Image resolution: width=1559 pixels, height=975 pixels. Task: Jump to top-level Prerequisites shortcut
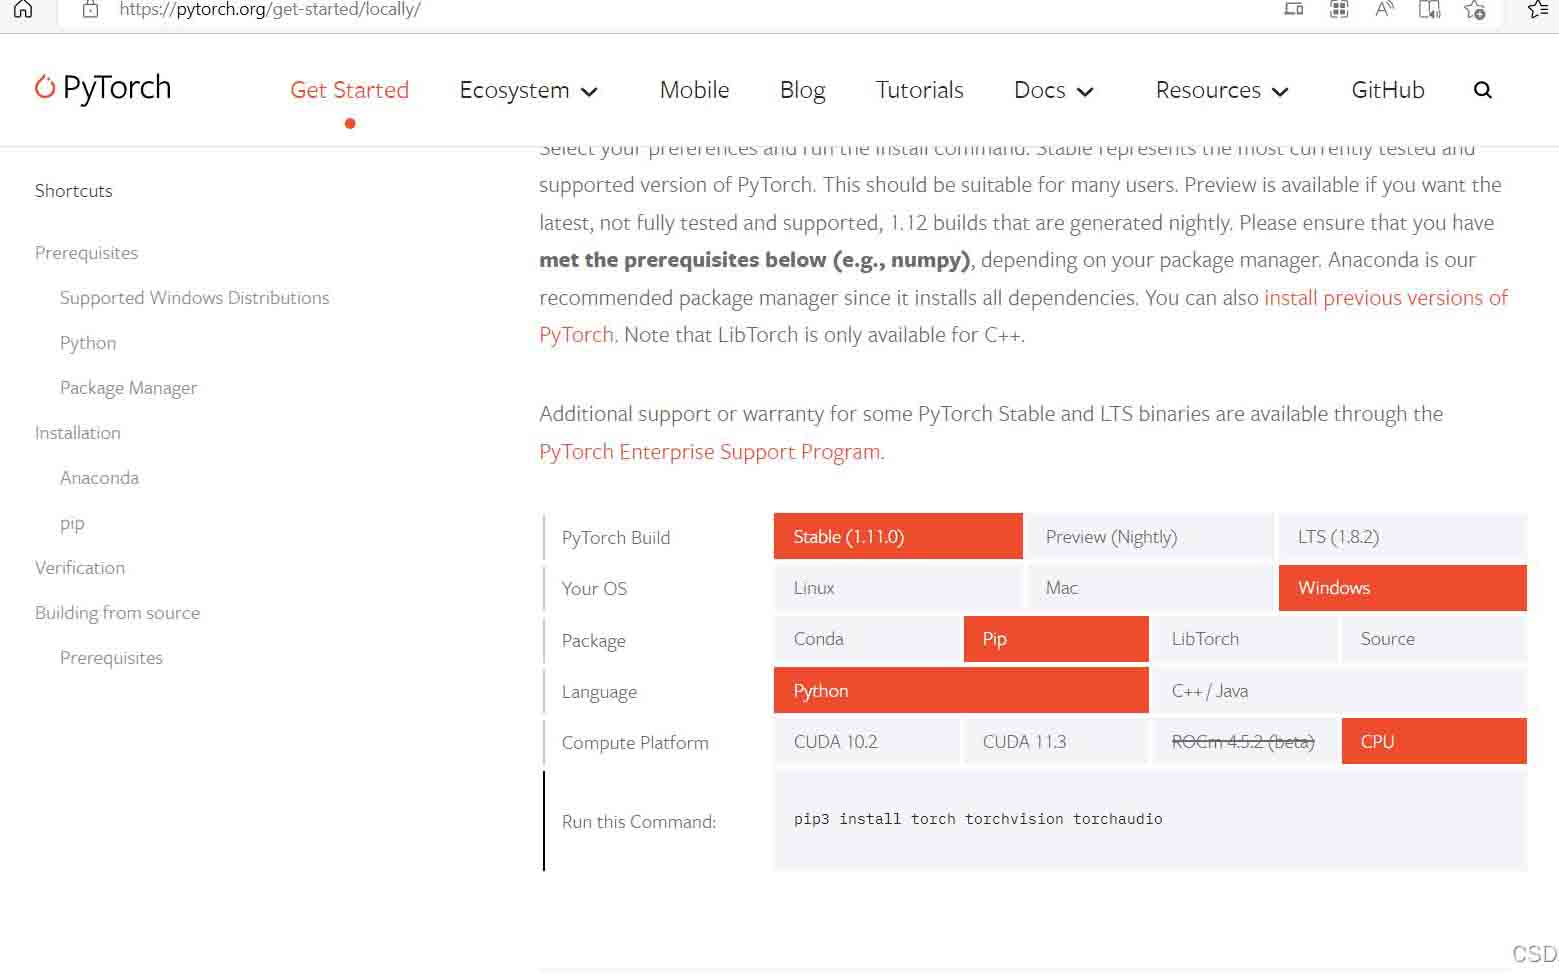coord(86,253)
